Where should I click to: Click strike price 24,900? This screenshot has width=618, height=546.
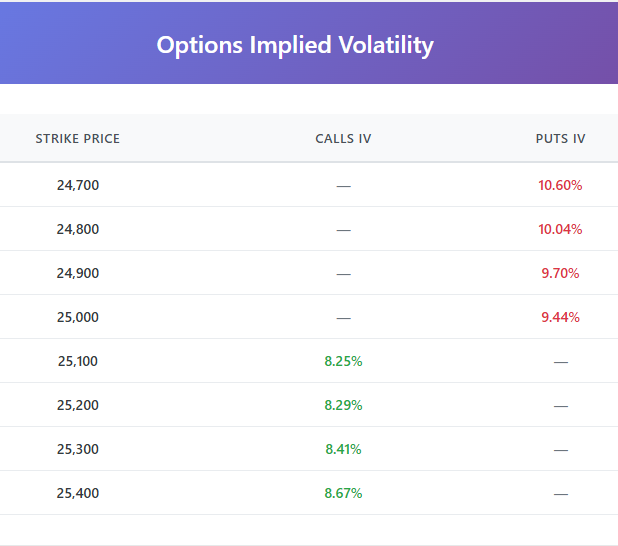click(77, 273)
